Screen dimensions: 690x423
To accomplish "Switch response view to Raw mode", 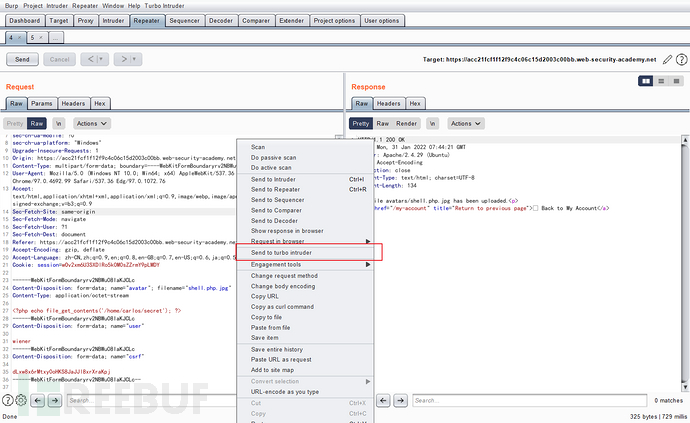I will (x=382, y=124).
